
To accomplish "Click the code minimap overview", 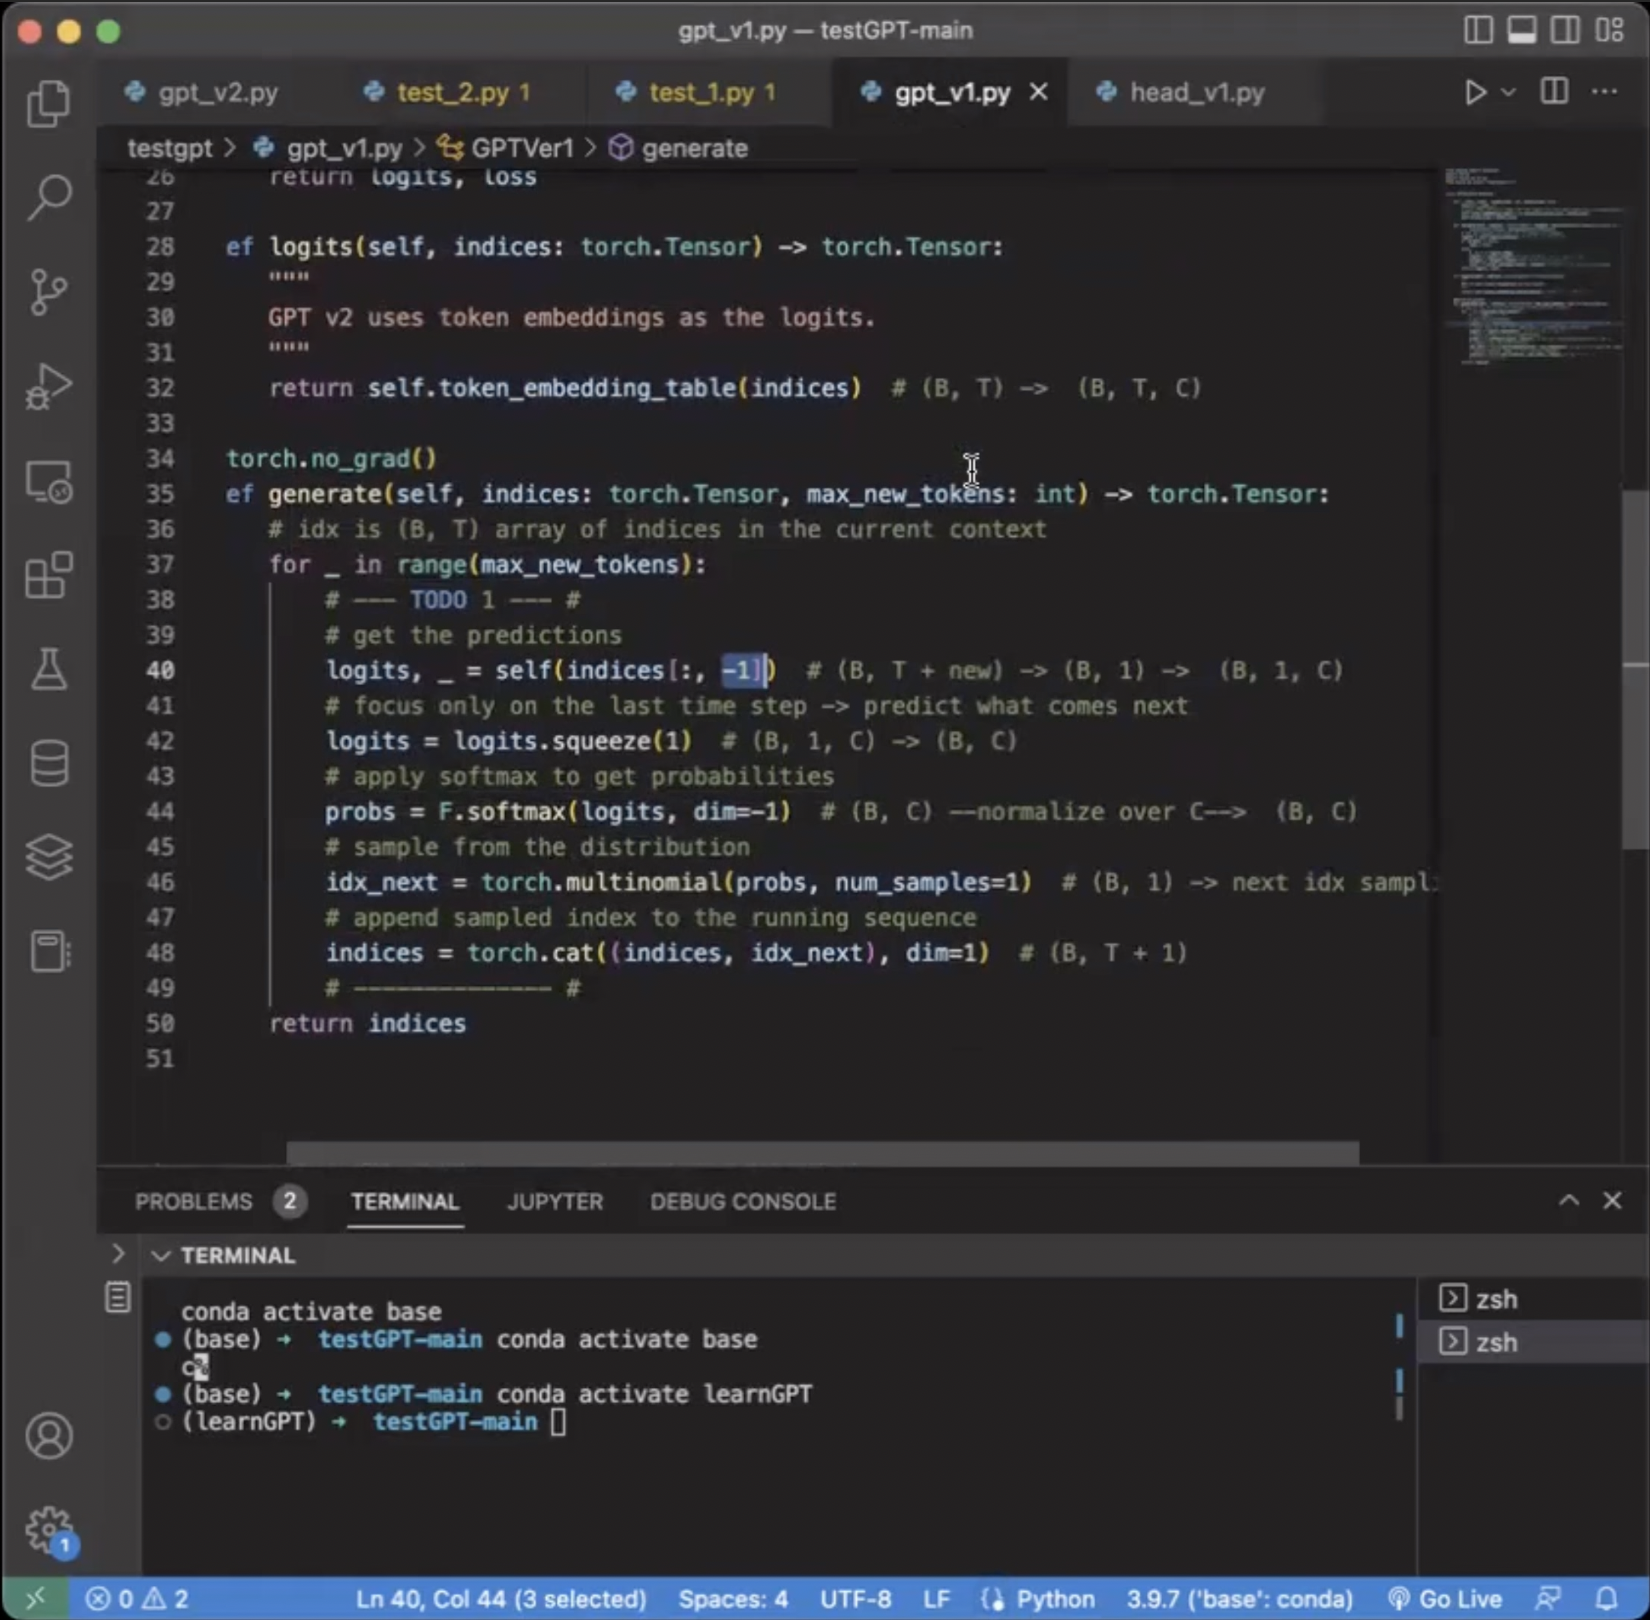I will [x=1532, y=266].
